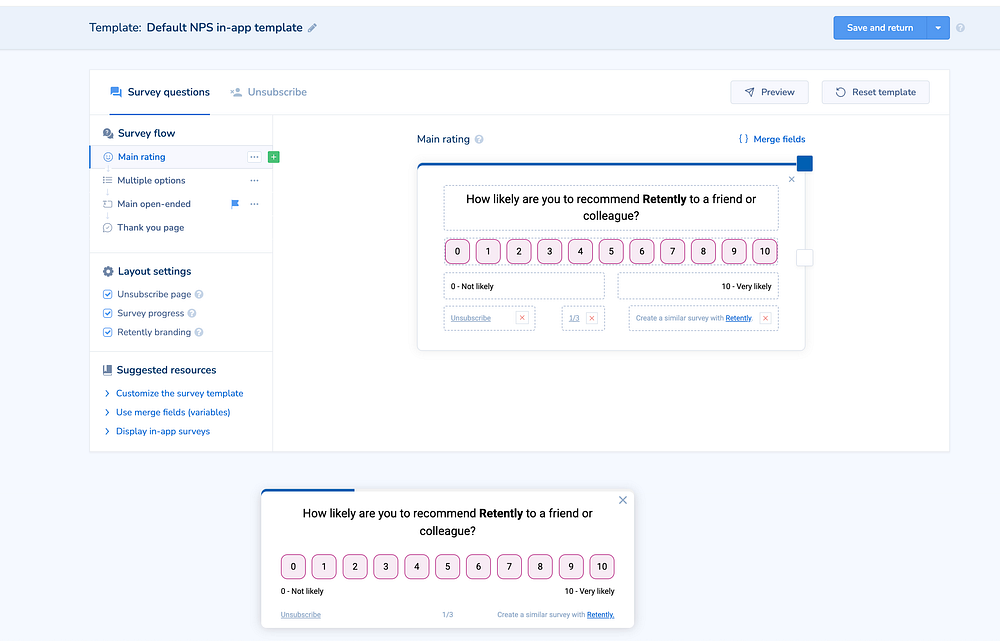Viewport: 1000px width, 641px height.
Task: Select Main open-ended in survey flow
Action: coord(154,204)
